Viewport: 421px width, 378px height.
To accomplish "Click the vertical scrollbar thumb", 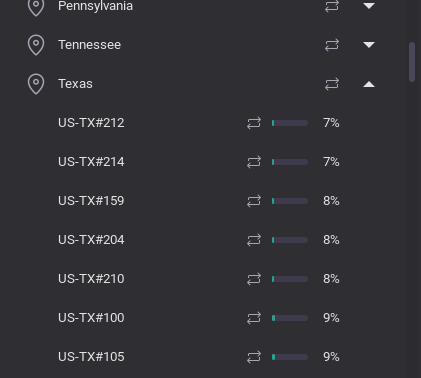I will pyautogui.click(x=412, y=62).
